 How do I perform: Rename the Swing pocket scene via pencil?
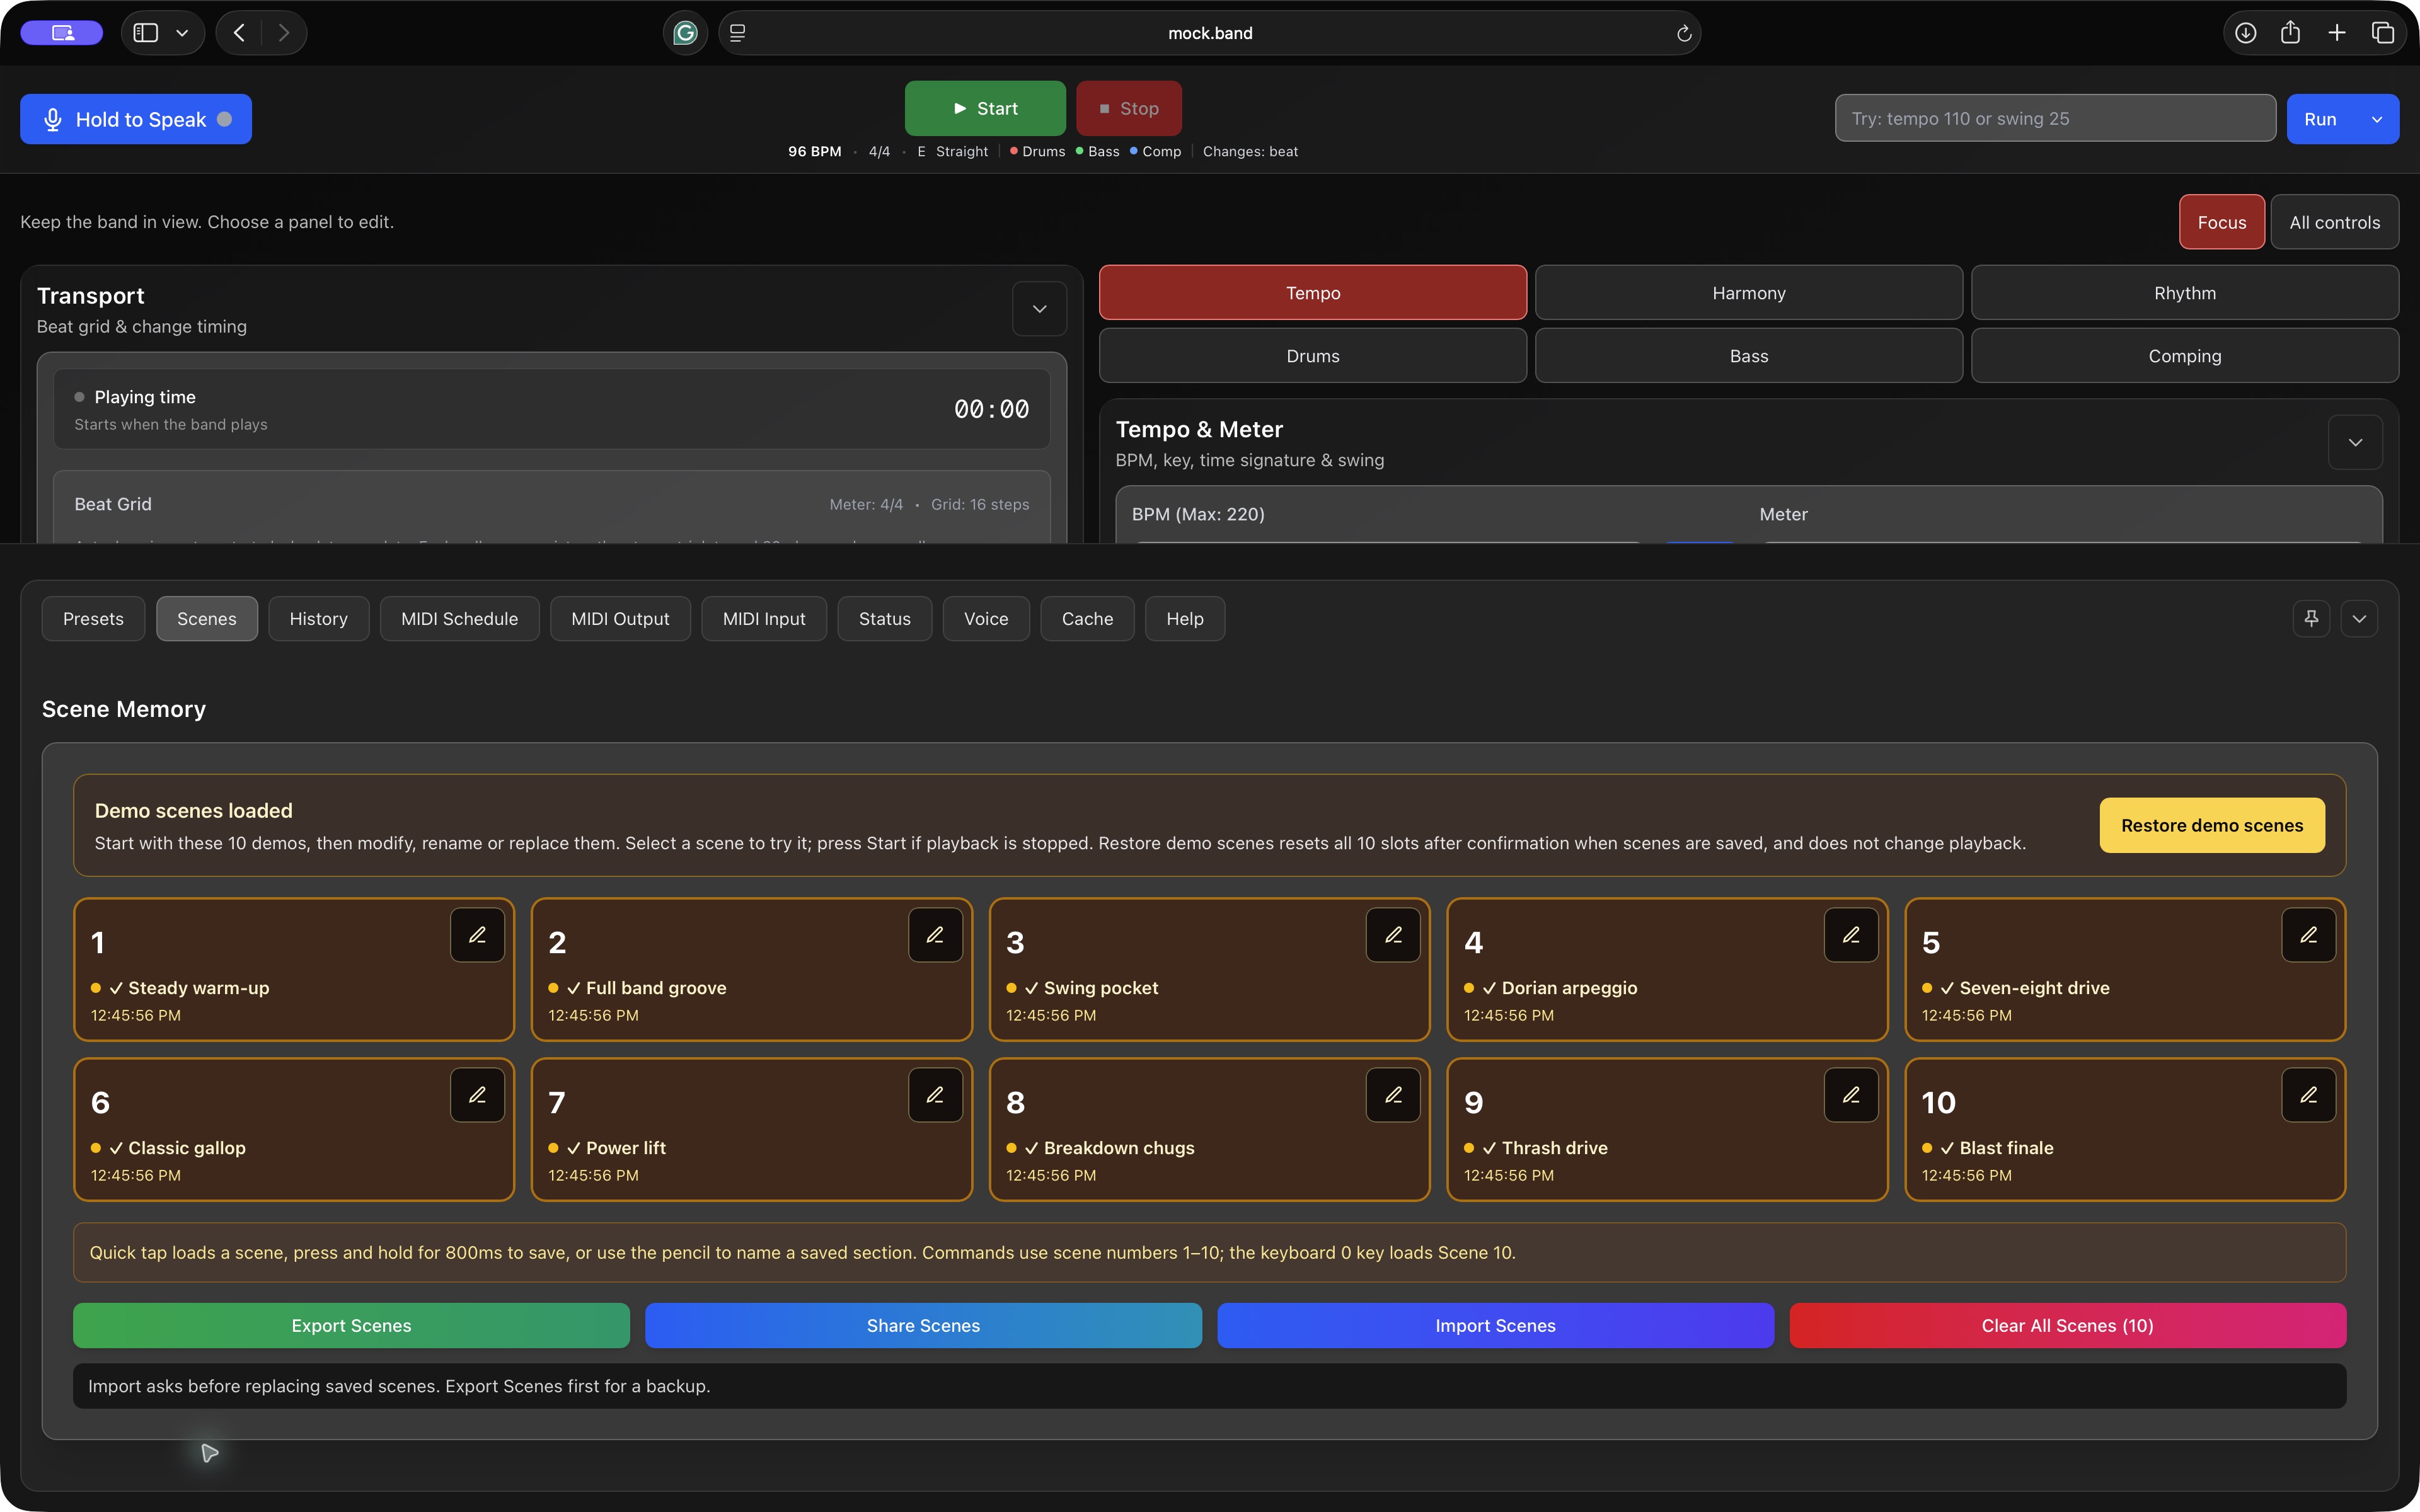click(x=1393, y=935)
